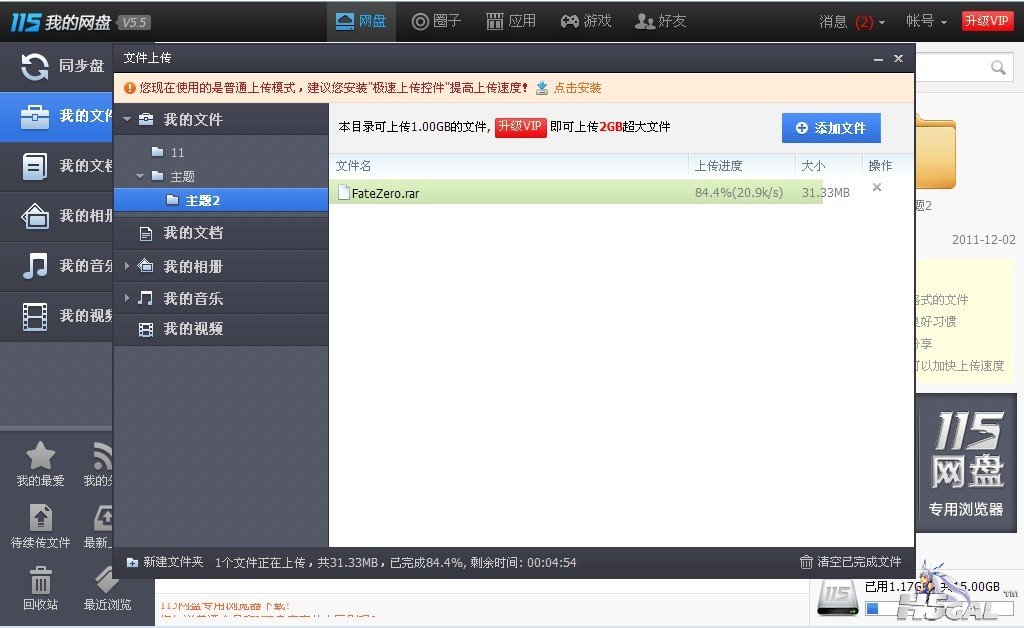Open the 最新 upload icon next to 待续传文件
Viewport: 1024px width, 628px height.
[x=103, y=518]
